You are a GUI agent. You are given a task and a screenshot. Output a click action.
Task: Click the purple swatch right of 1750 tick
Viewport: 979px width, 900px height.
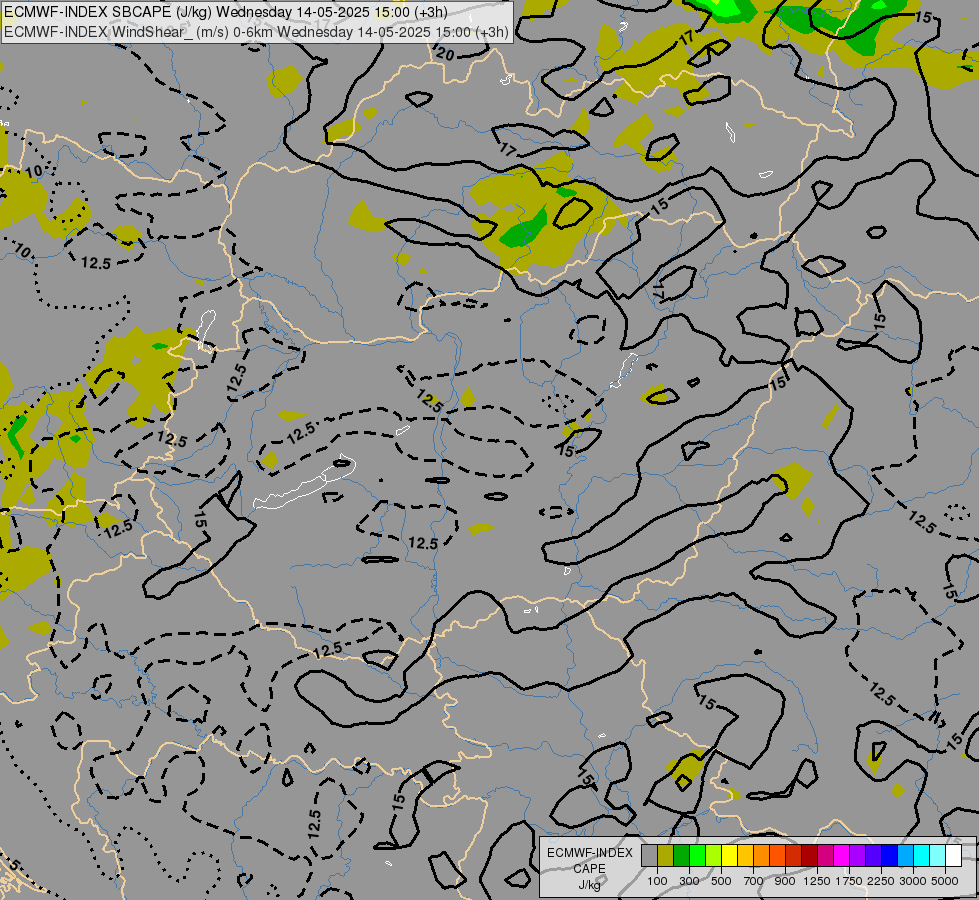click(857, 856)
